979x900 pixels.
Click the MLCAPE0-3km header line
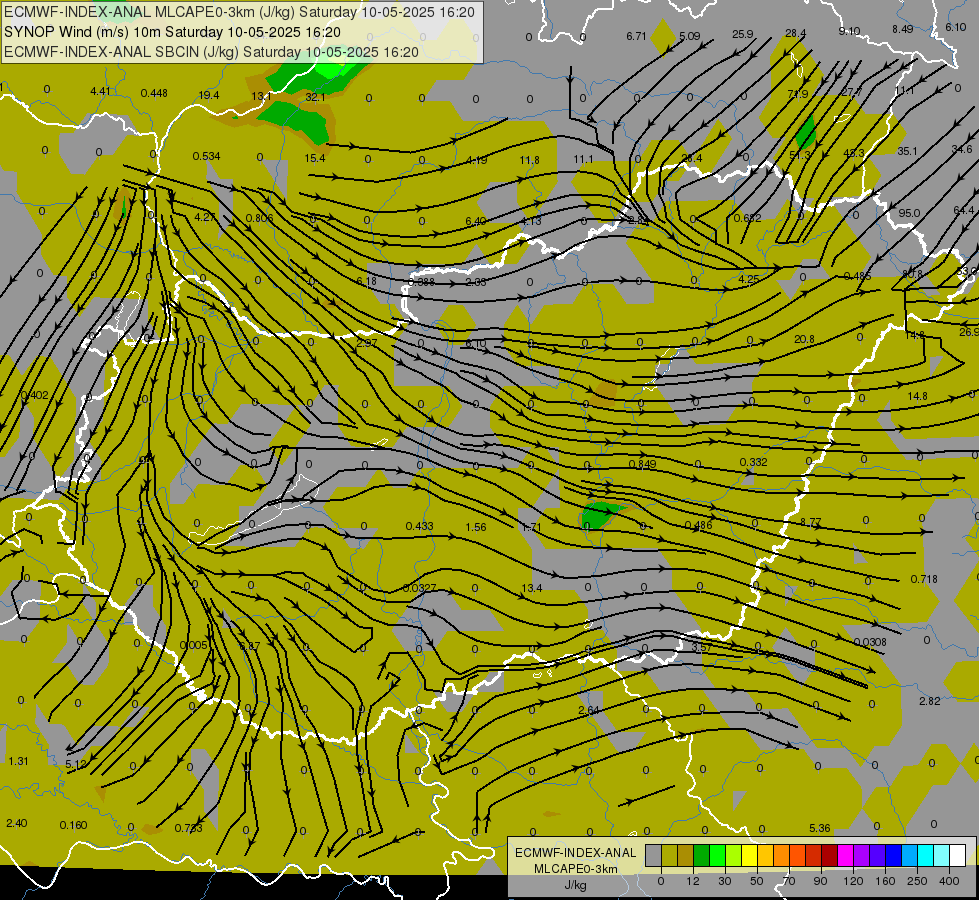point(239,12)
